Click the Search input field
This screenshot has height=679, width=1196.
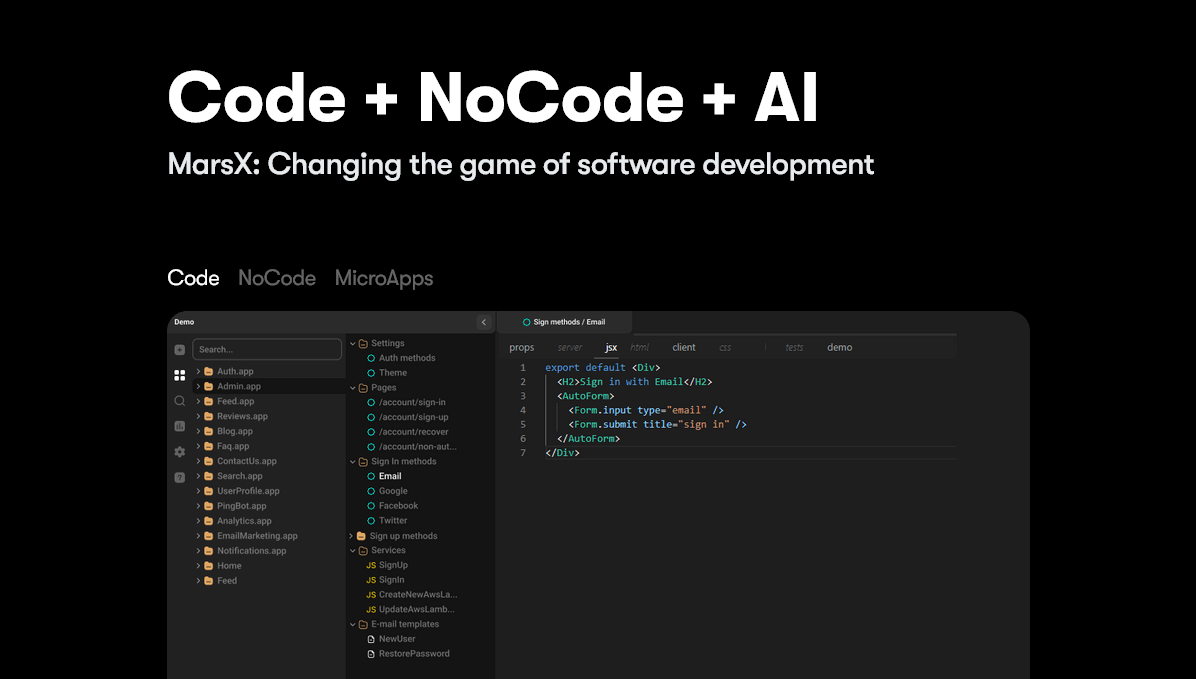click(267, 349)
